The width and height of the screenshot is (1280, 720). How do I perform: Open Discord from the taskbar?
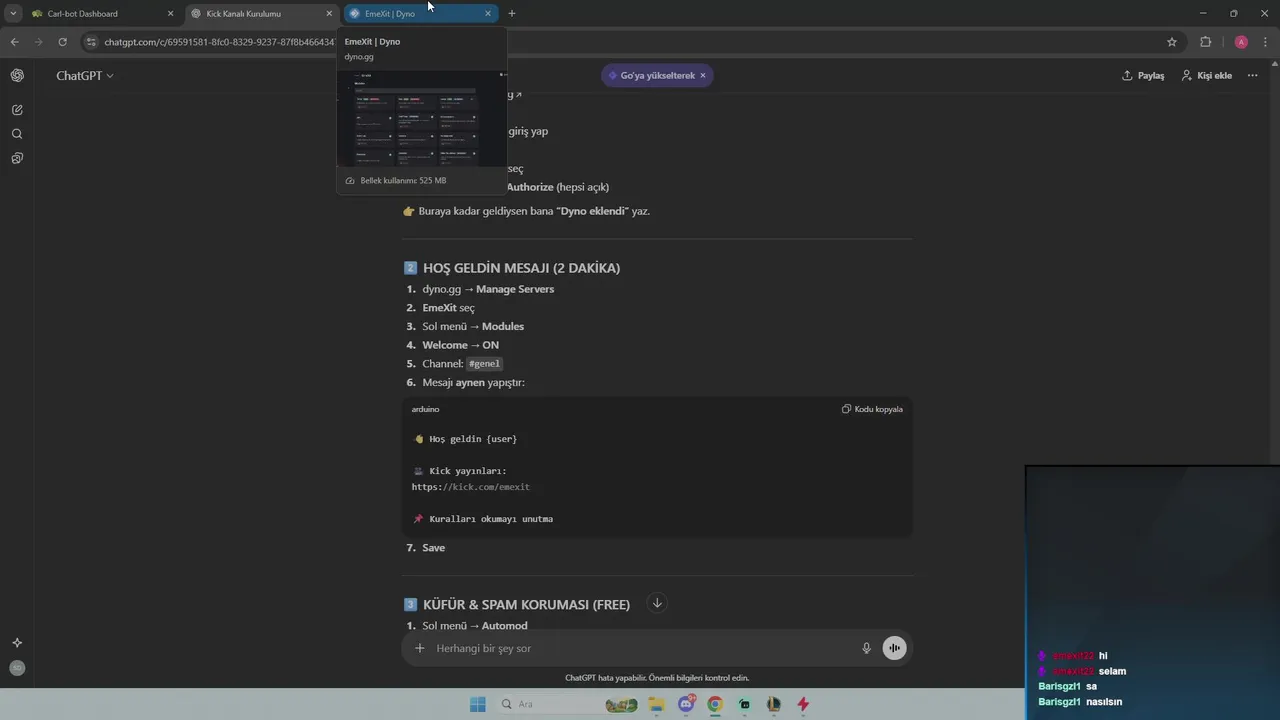coord(686,704)
